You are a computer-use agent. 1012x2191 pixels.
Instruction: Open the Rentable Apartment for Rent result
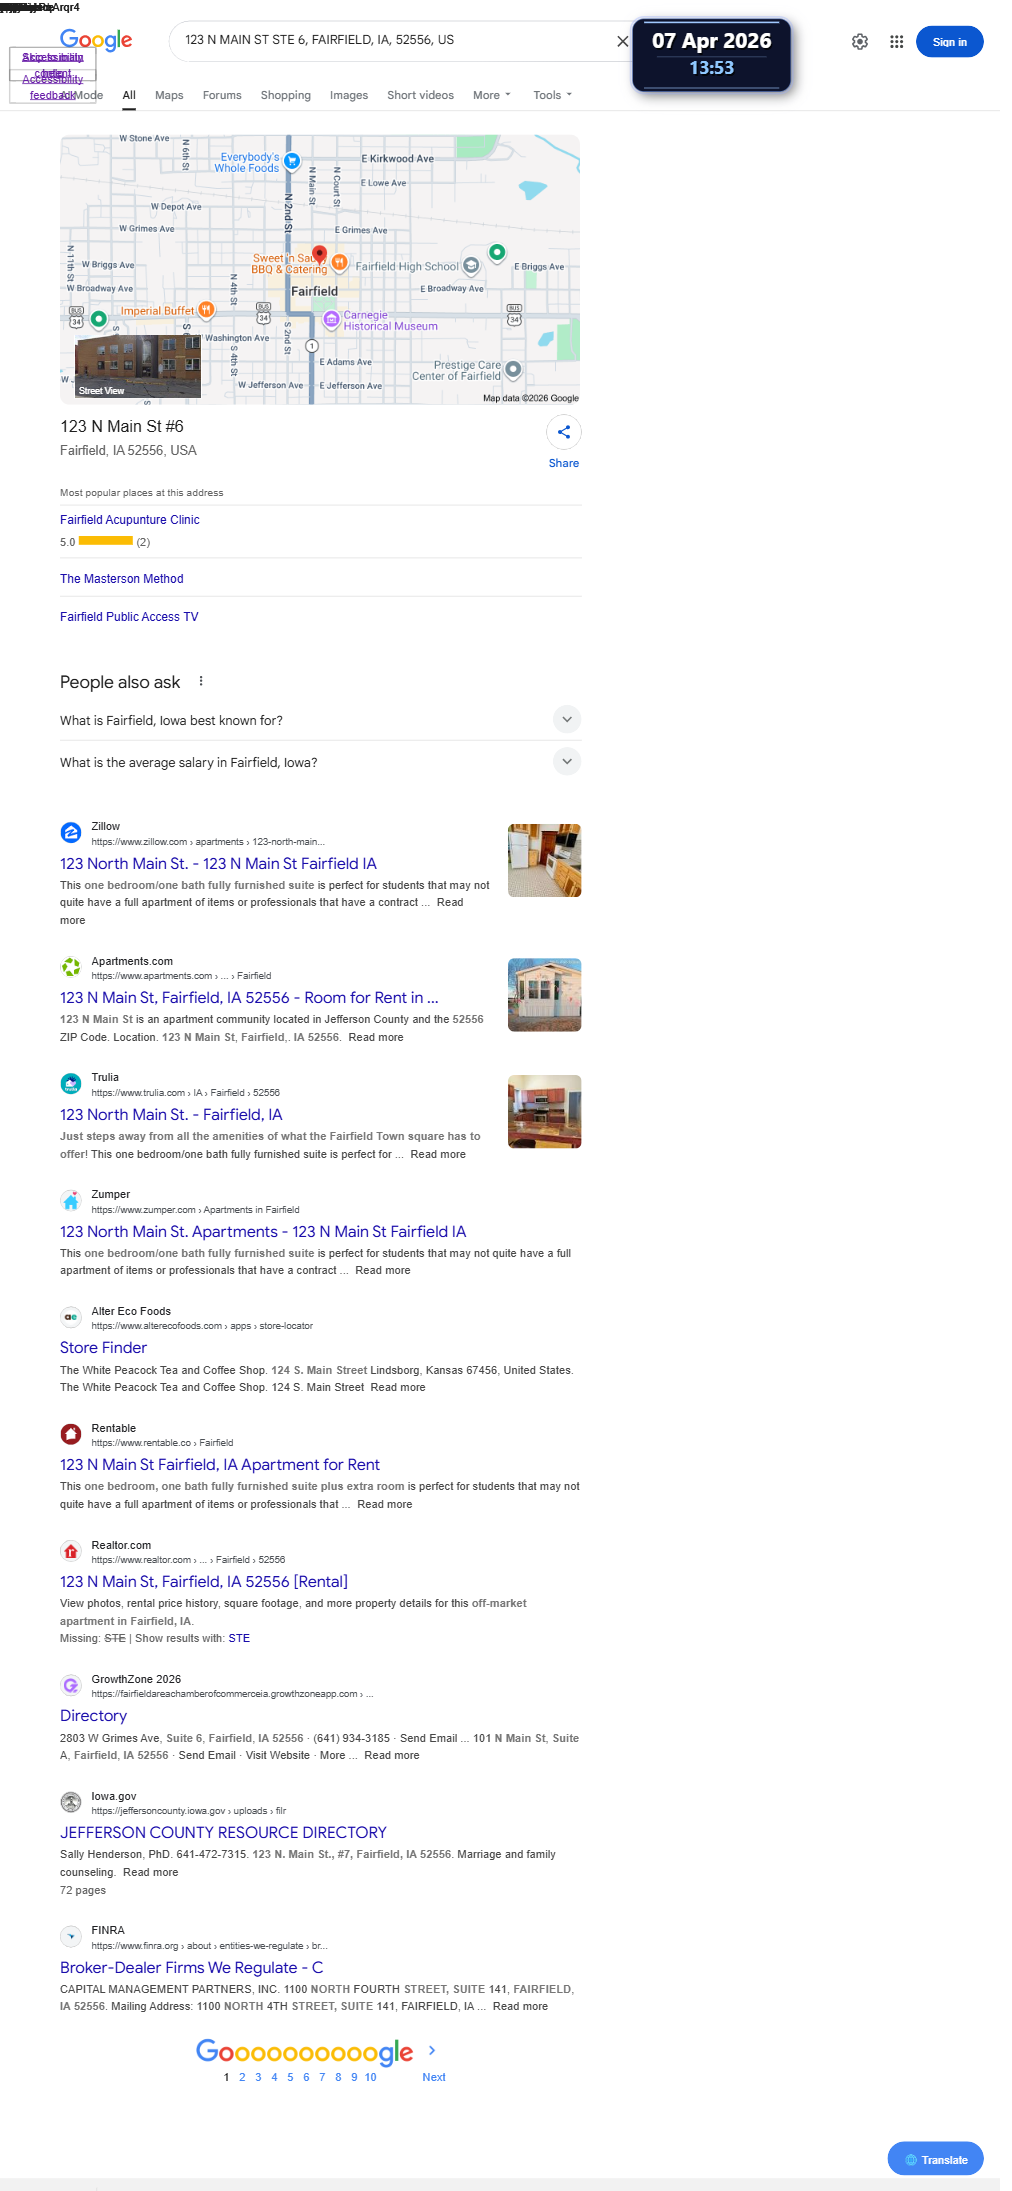pyautogui.click(x=220, y=1464)
